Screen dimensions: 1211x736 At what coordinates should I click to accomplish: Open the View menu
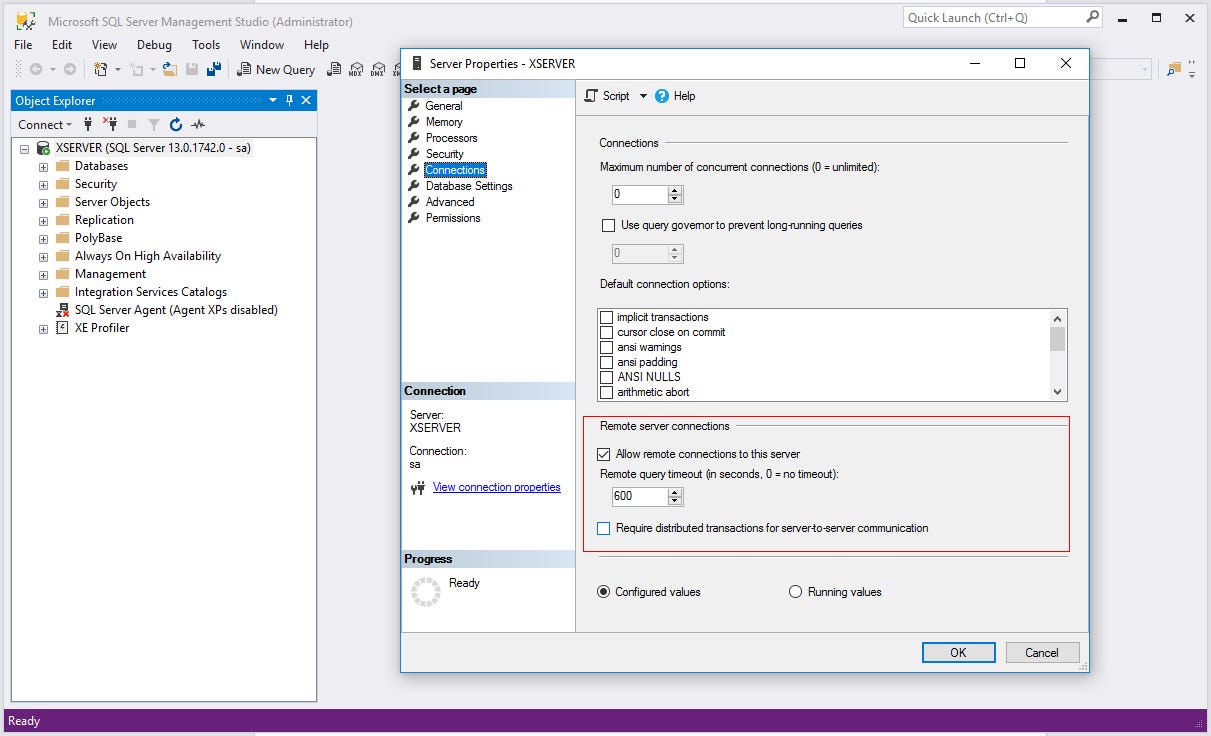pyautogui.click(x=104, y=45)
